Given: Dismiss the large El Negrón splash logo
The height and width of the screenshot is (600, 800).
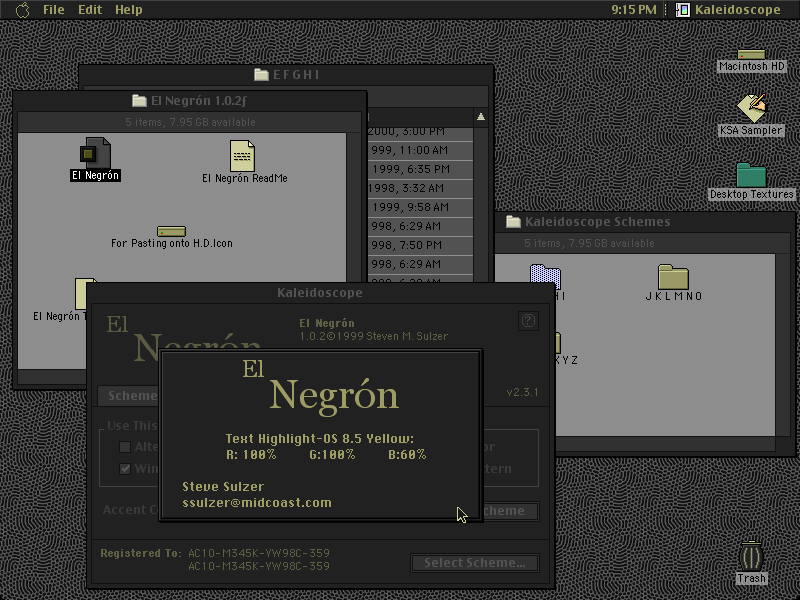Looking at the screenshot, I should coord(320,388).
